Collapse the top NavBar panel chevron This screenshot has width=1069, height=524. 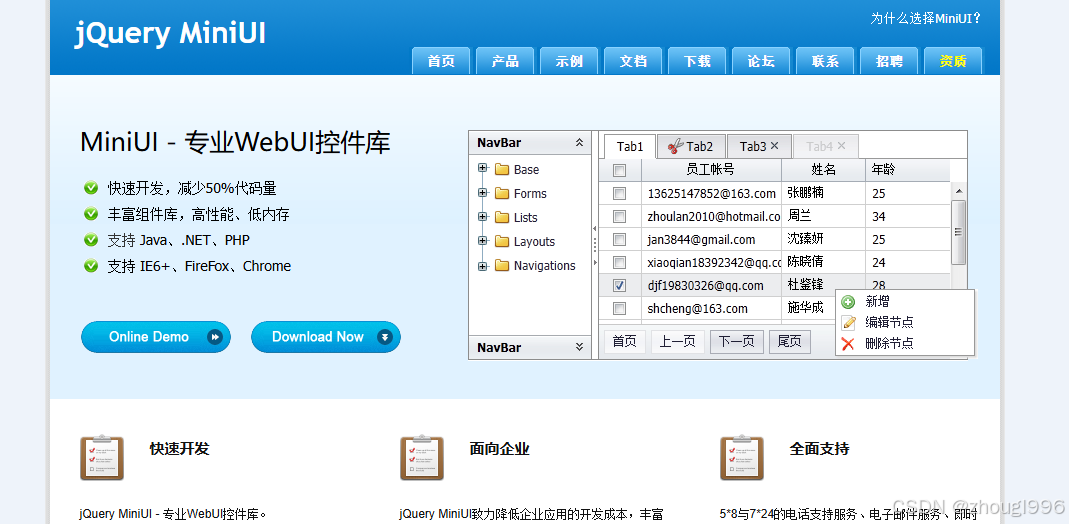(579, 142)
